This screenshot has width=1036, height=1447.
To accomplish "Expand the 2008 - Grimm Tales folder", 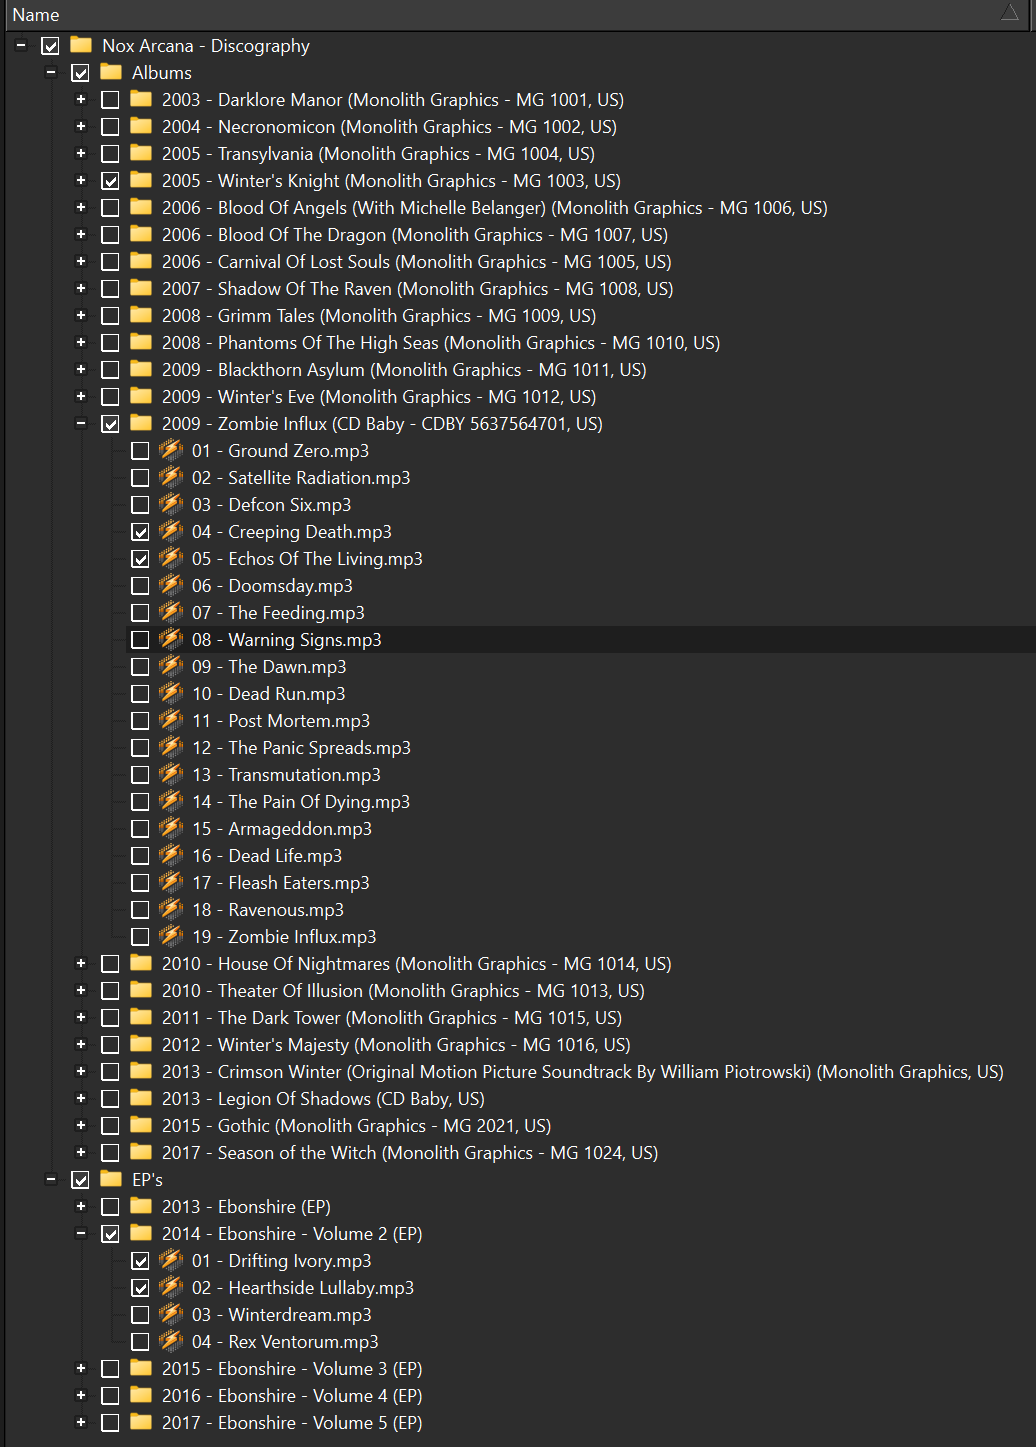I will 81,315.
